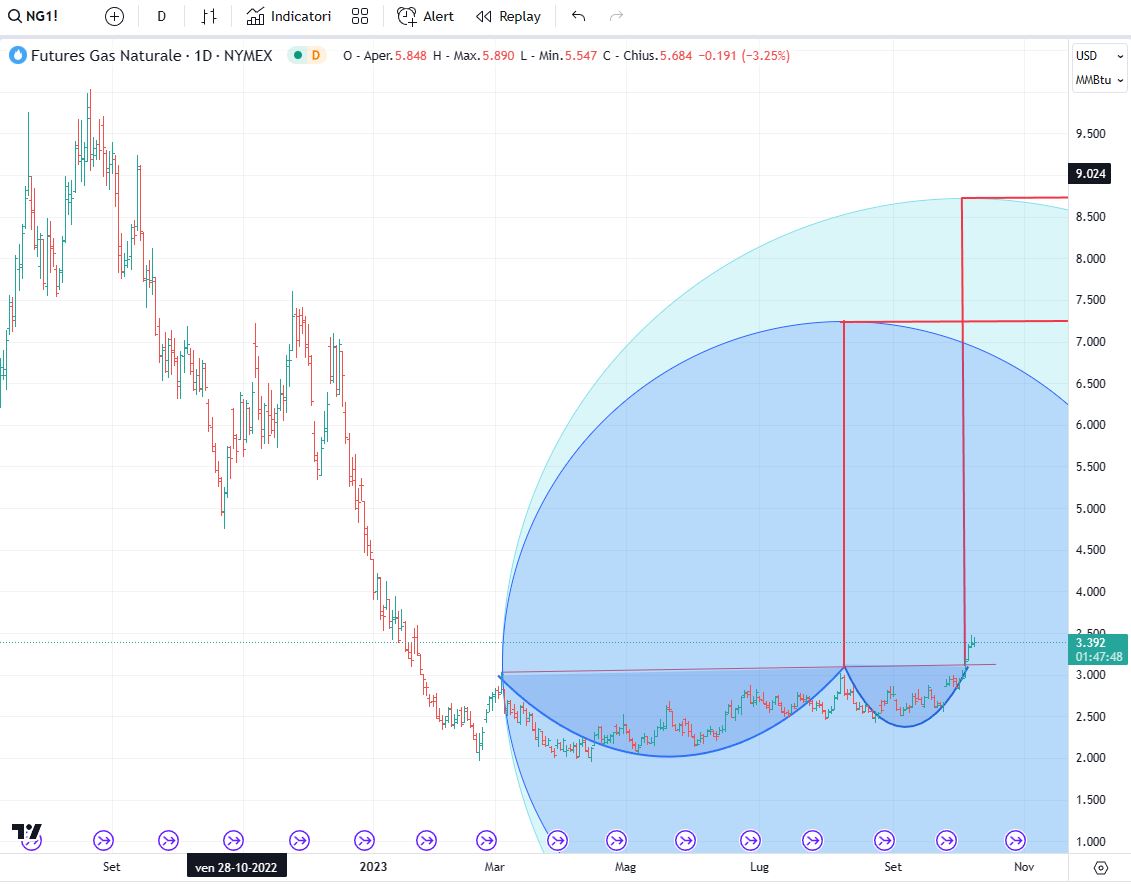Open the event marker above Nov label
1131x885 pixels.
(x=1016, y=840)
